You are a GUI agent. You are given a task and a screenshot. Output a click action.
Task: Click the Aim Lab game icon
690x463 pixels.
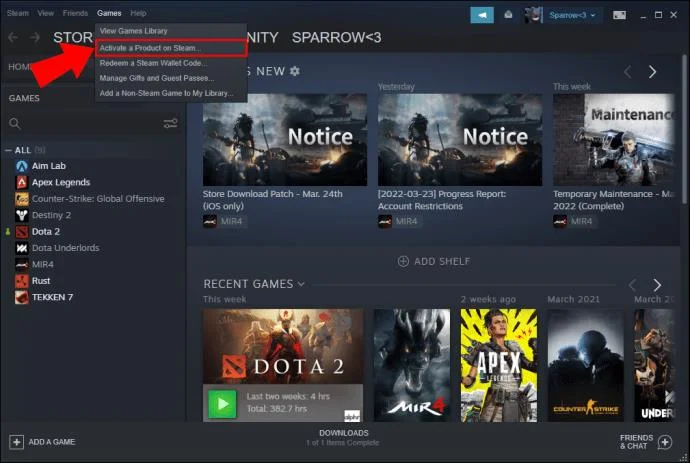click(x=22, y=166)
